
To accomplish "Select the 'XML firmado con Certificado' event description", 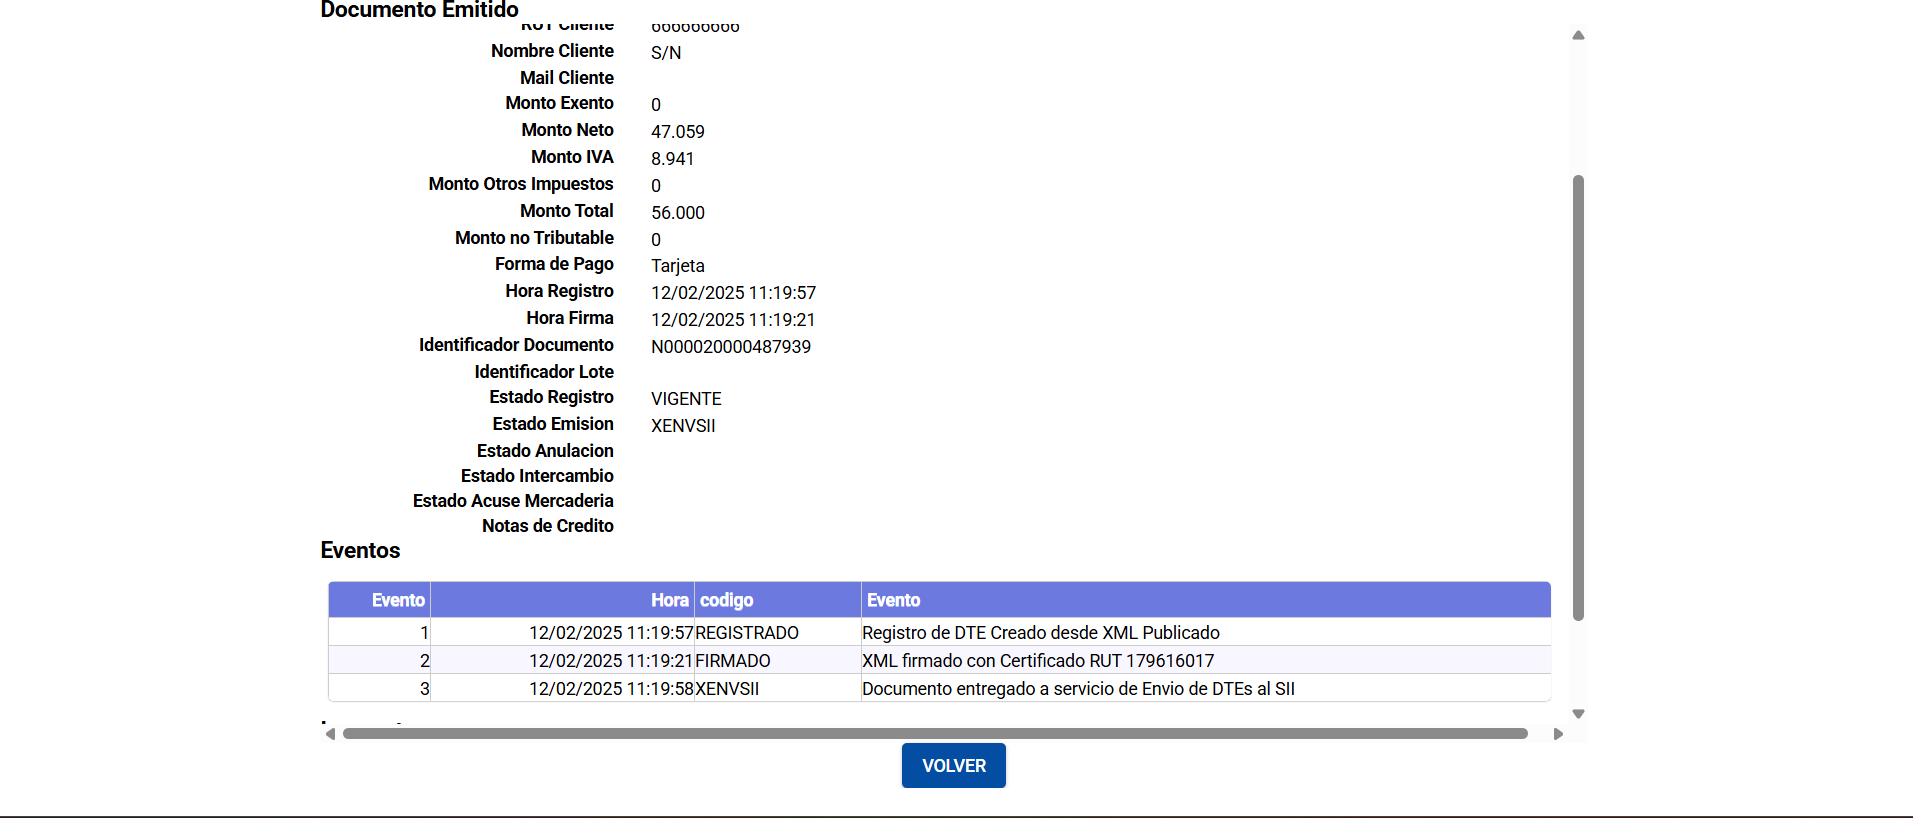I will [1038, 661].
